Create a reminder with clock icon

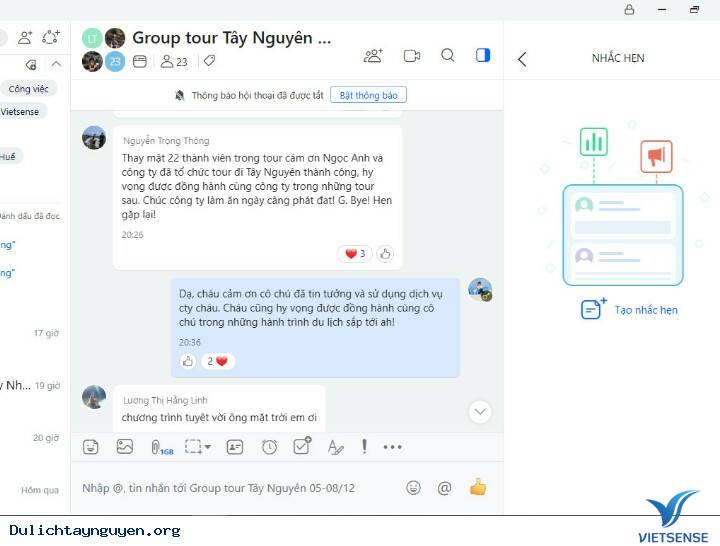269,447
